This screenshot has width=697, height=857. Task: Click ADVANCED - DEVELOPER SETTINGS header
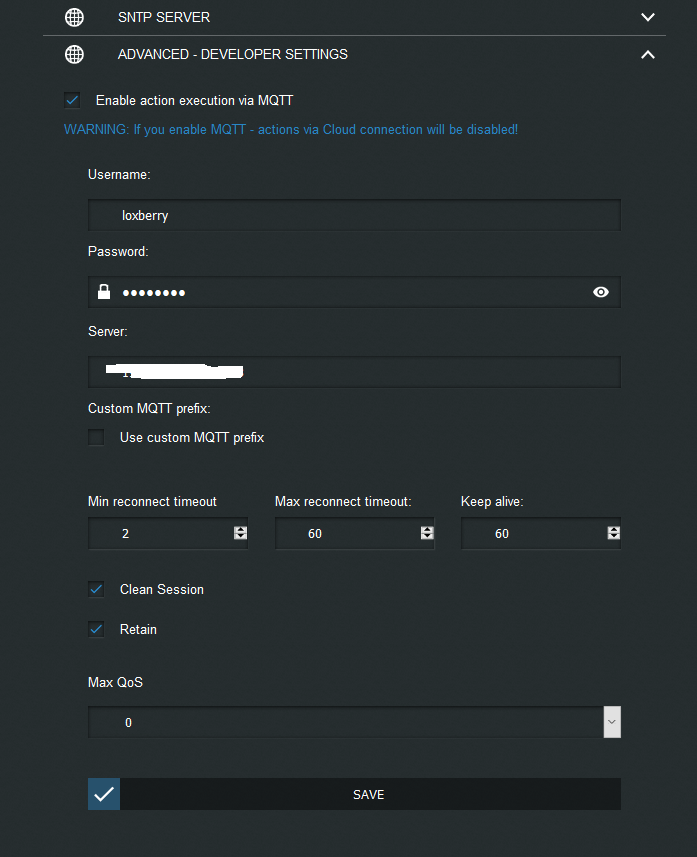[233, 54]
